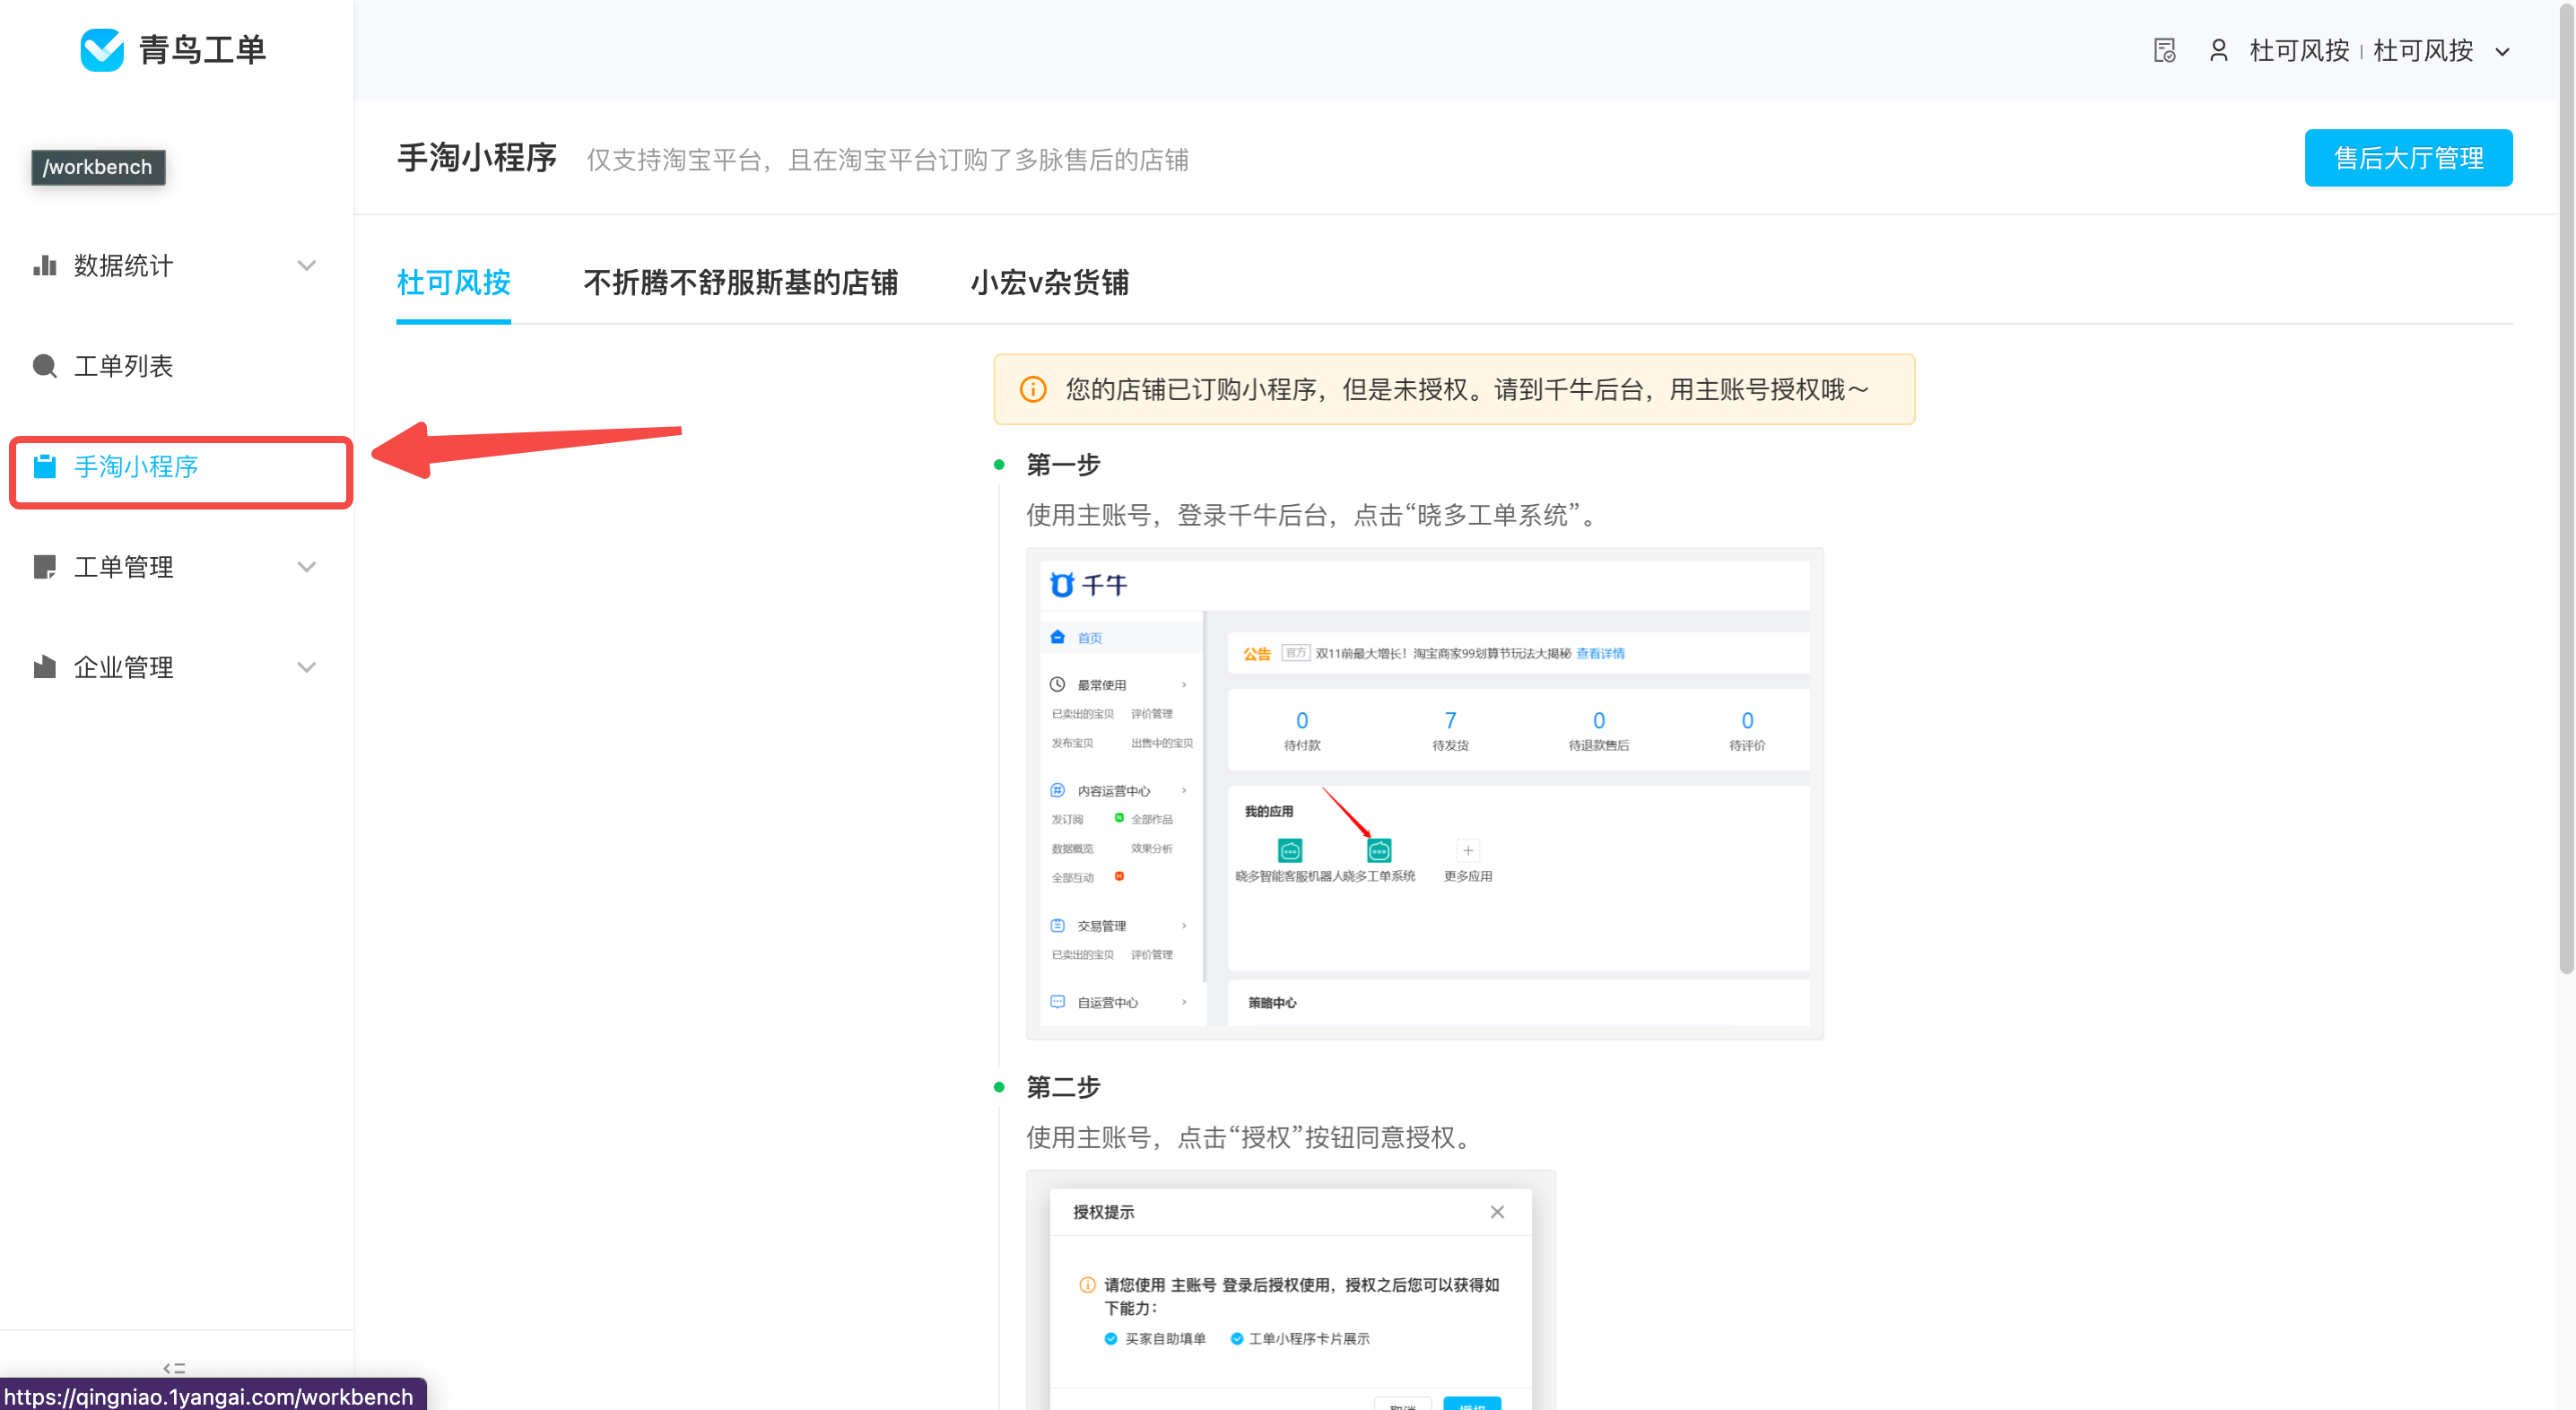Click the 青鸟工单 brand name
Viewport: 2576px width, 1410px height.
(202, 50)
